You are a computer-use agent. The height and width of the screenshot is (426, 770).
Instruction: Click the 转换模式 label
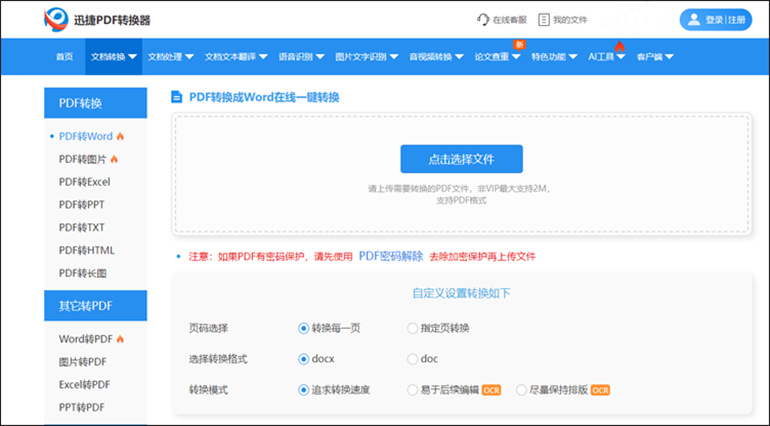[208, 390]
